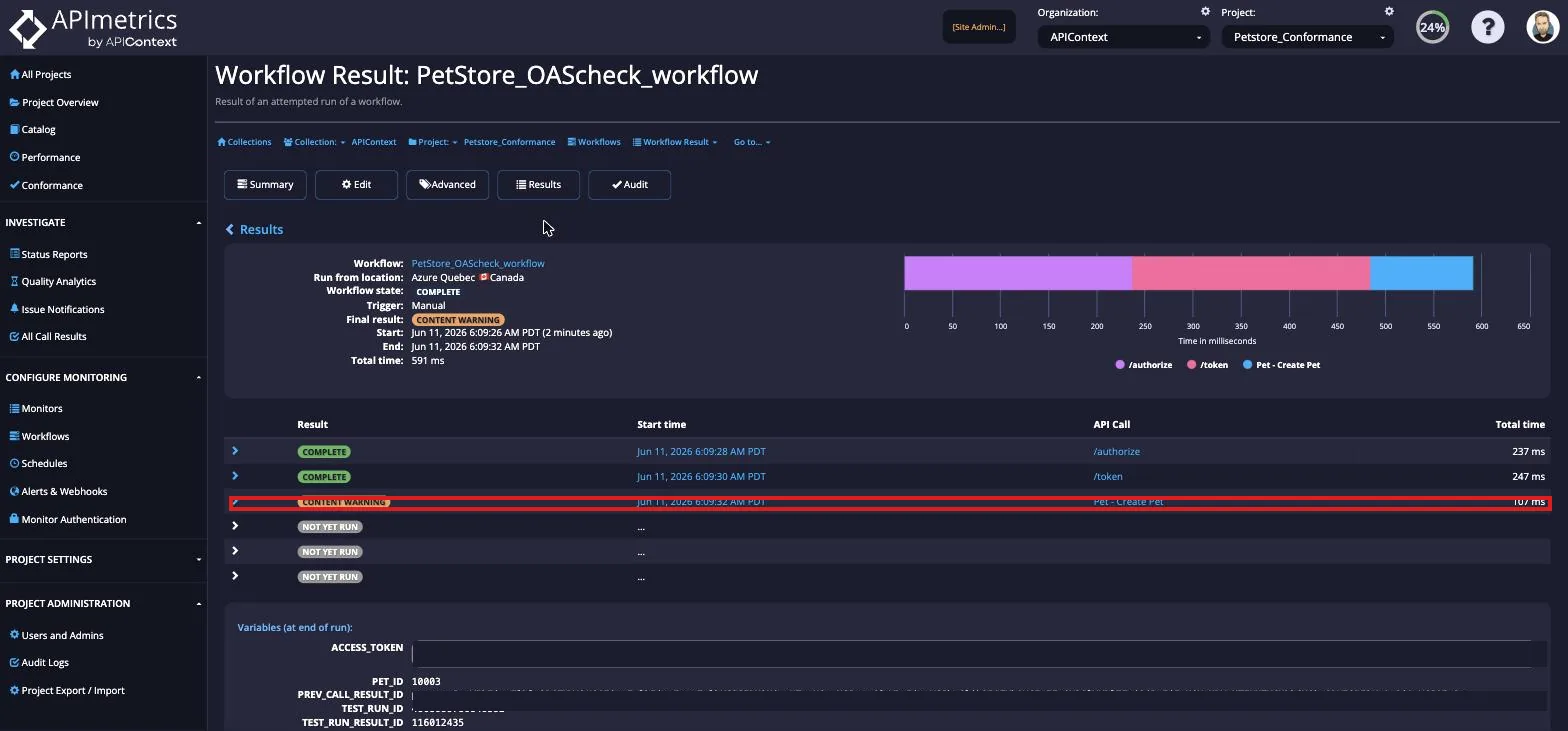Screen dimensions: 1568x731
Task: Open Quality Analytics
Action: coord(53,281)
